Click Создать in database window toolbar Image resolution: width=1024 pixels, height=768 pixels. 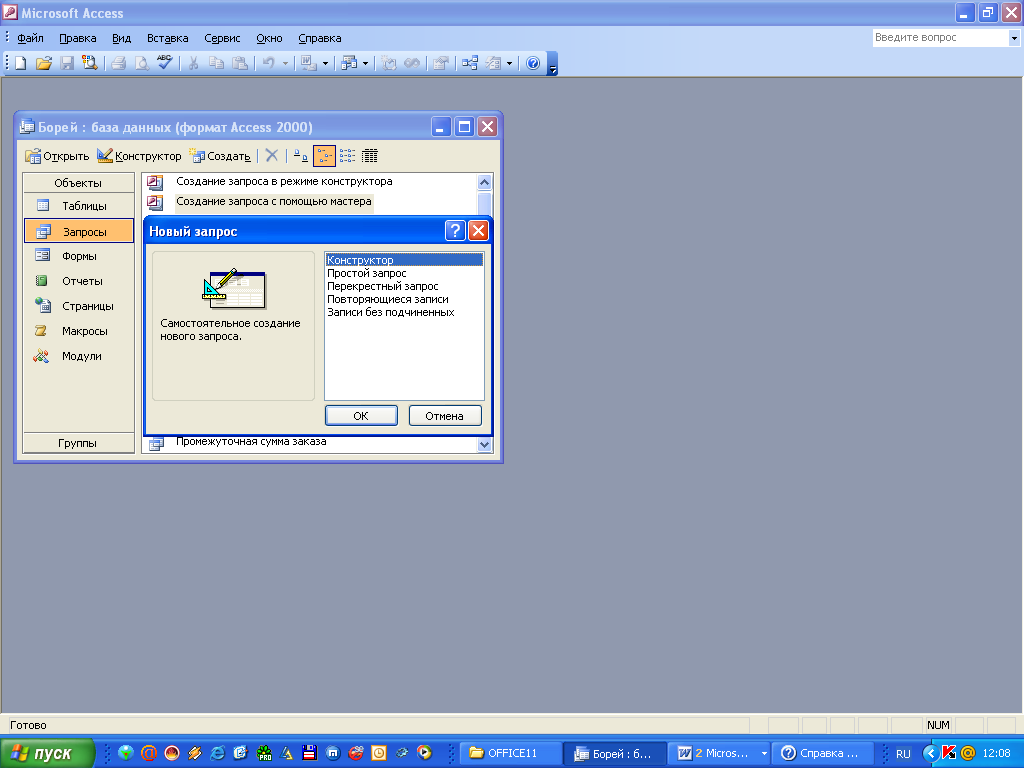point(220,156)
